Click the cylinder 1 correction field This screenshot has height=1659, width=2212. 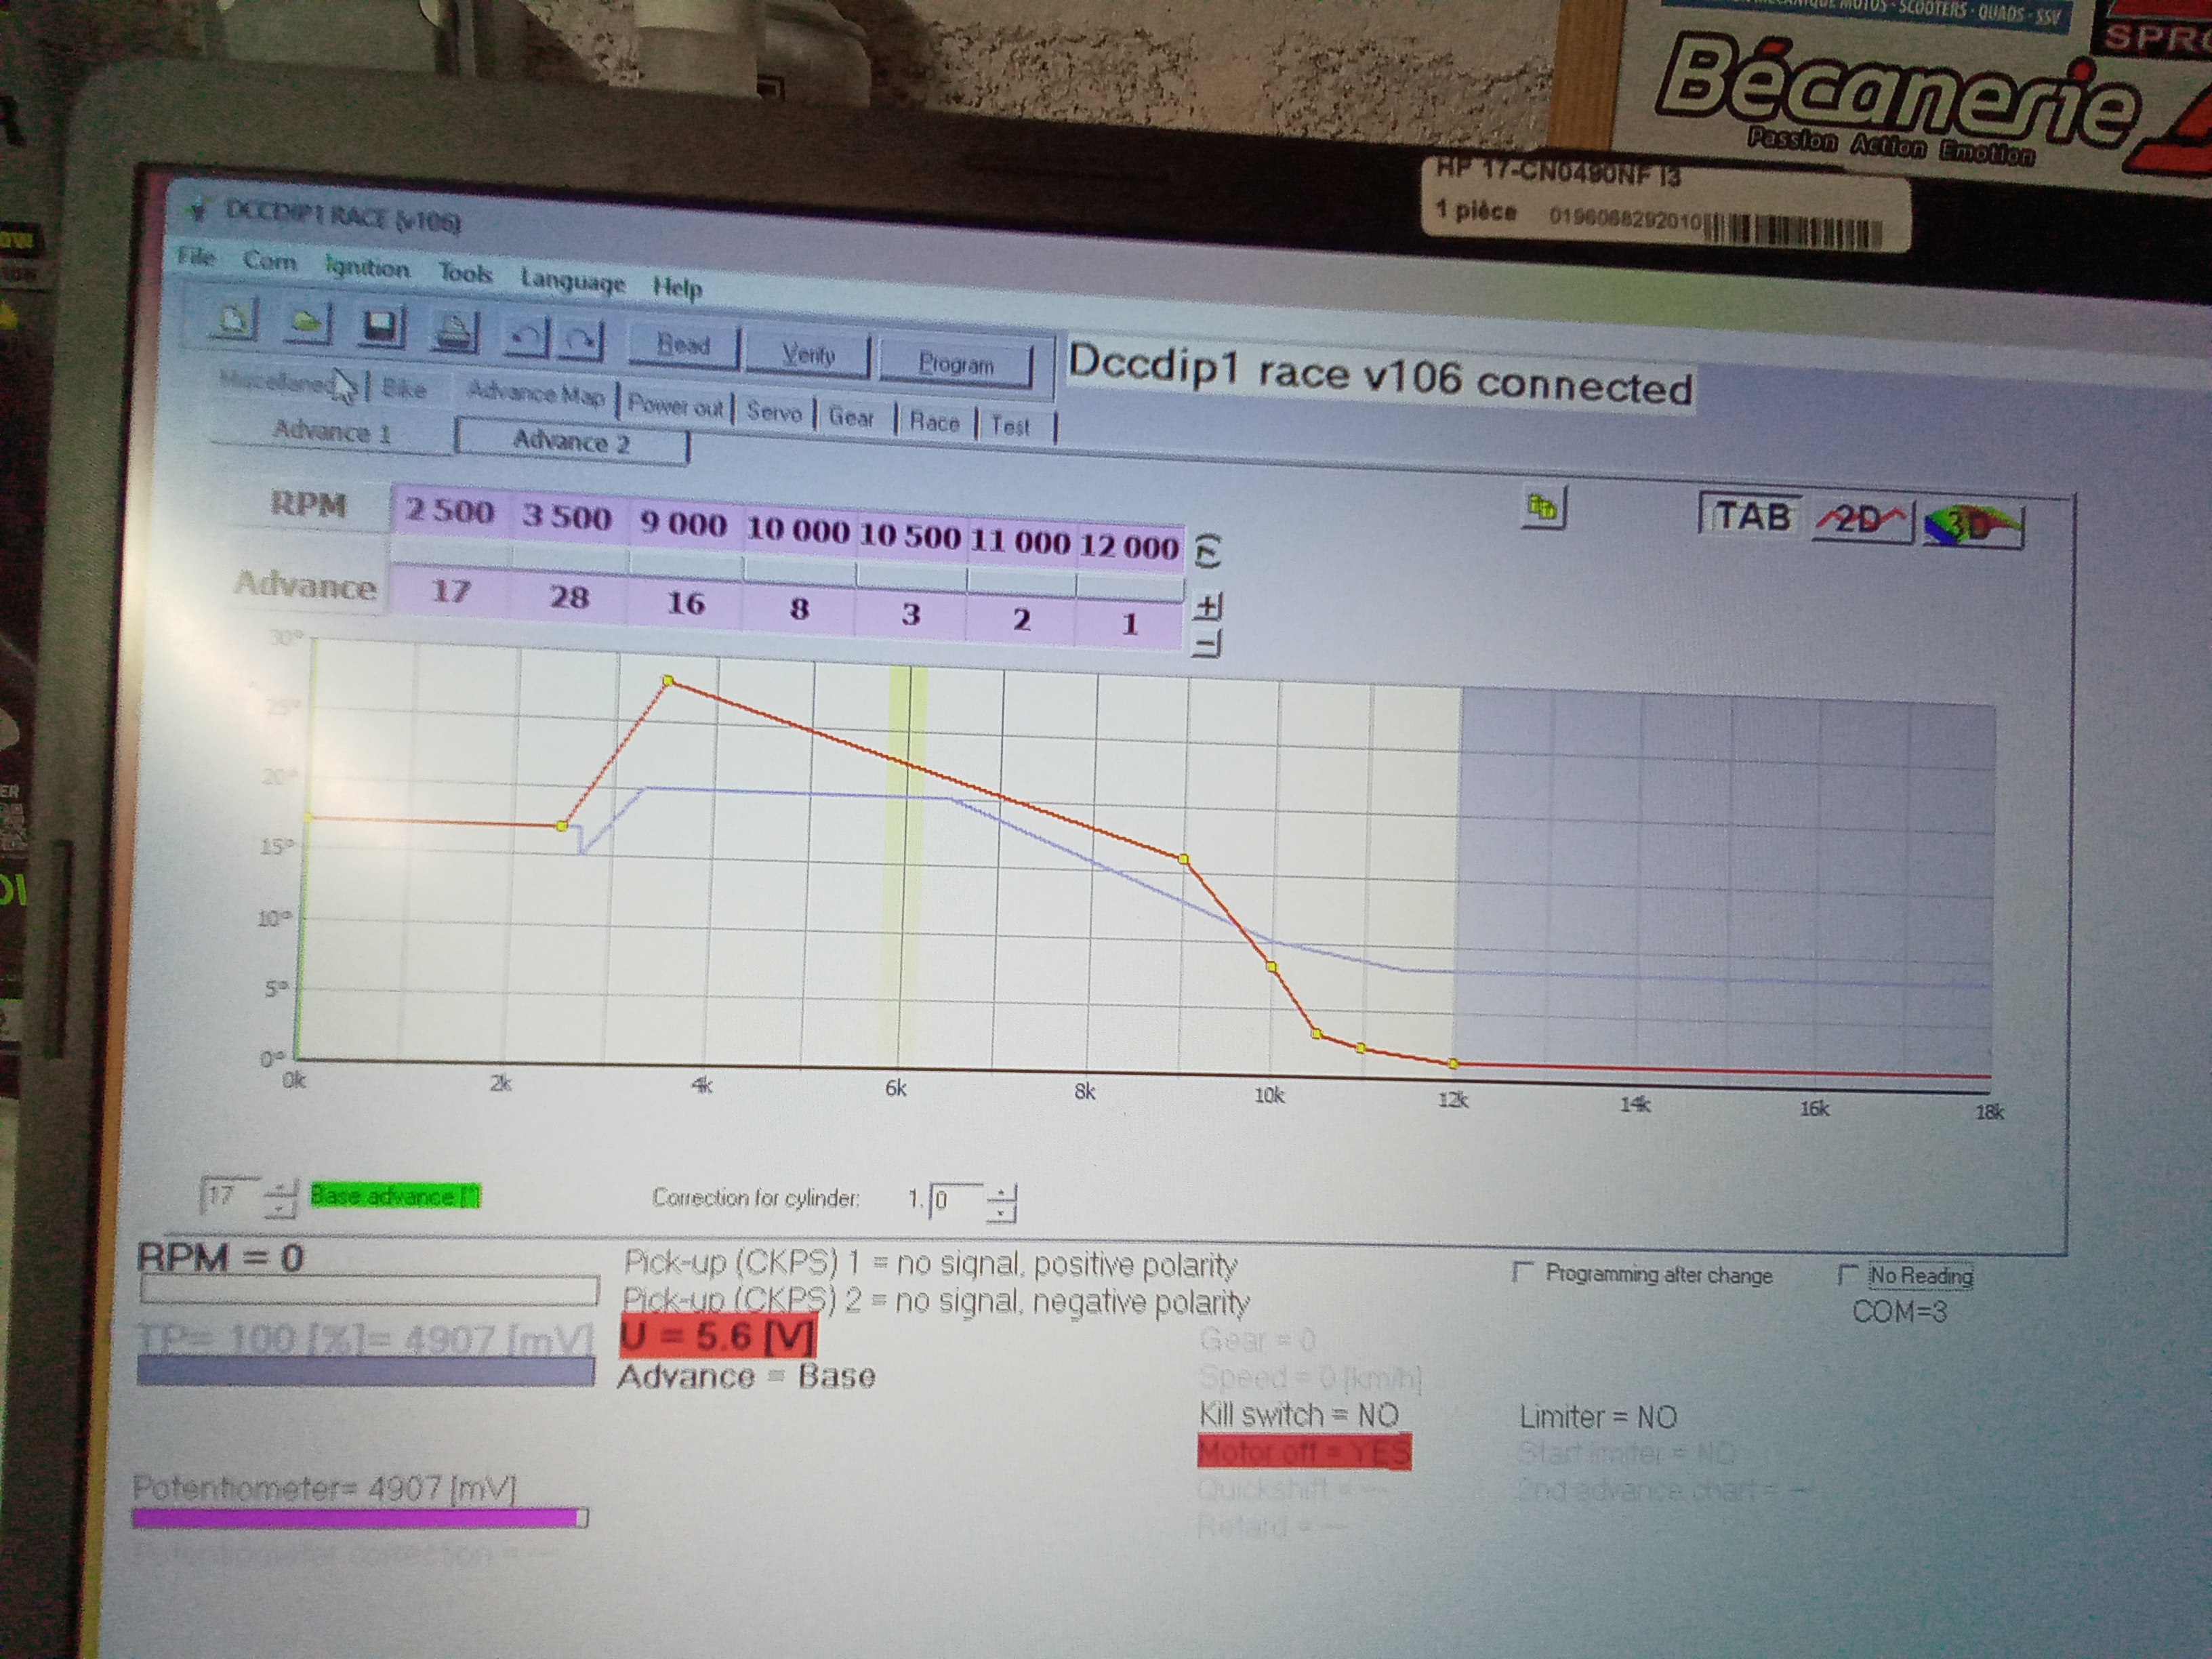956,1201
